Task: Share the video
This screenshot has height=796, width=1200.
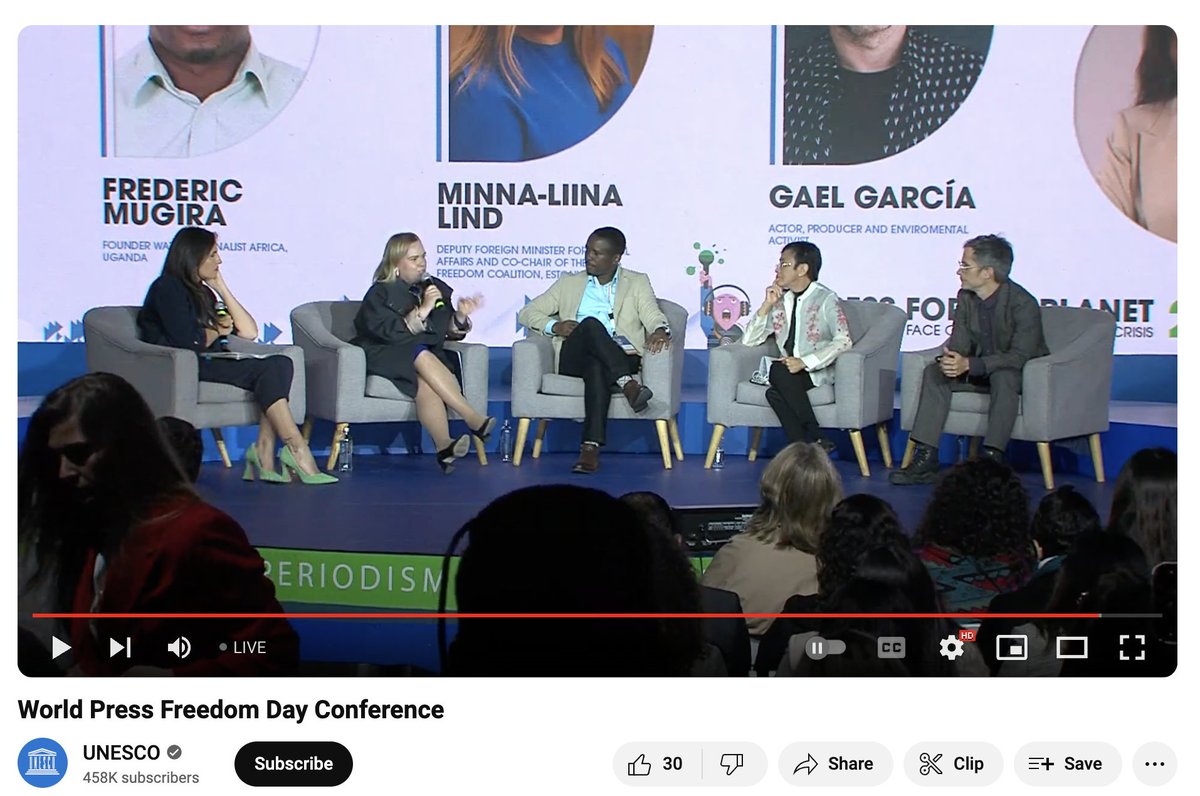Action: pos(834,764)
